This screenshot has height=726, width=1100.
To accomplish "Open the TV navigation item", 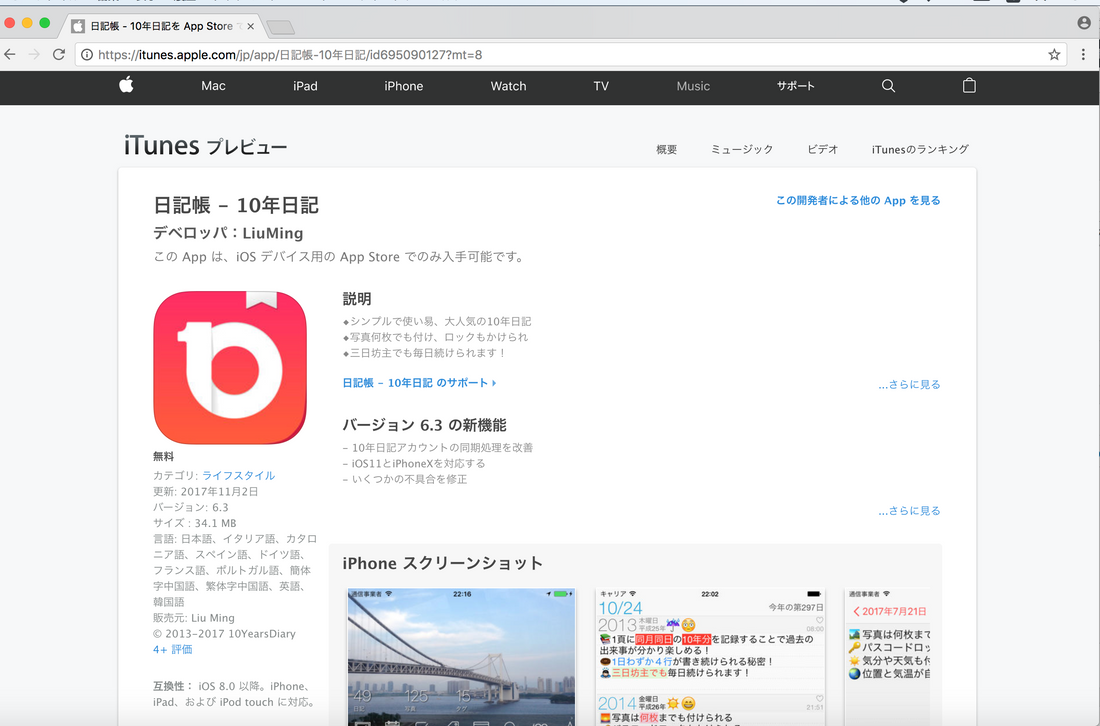I will tap(601, 86).
